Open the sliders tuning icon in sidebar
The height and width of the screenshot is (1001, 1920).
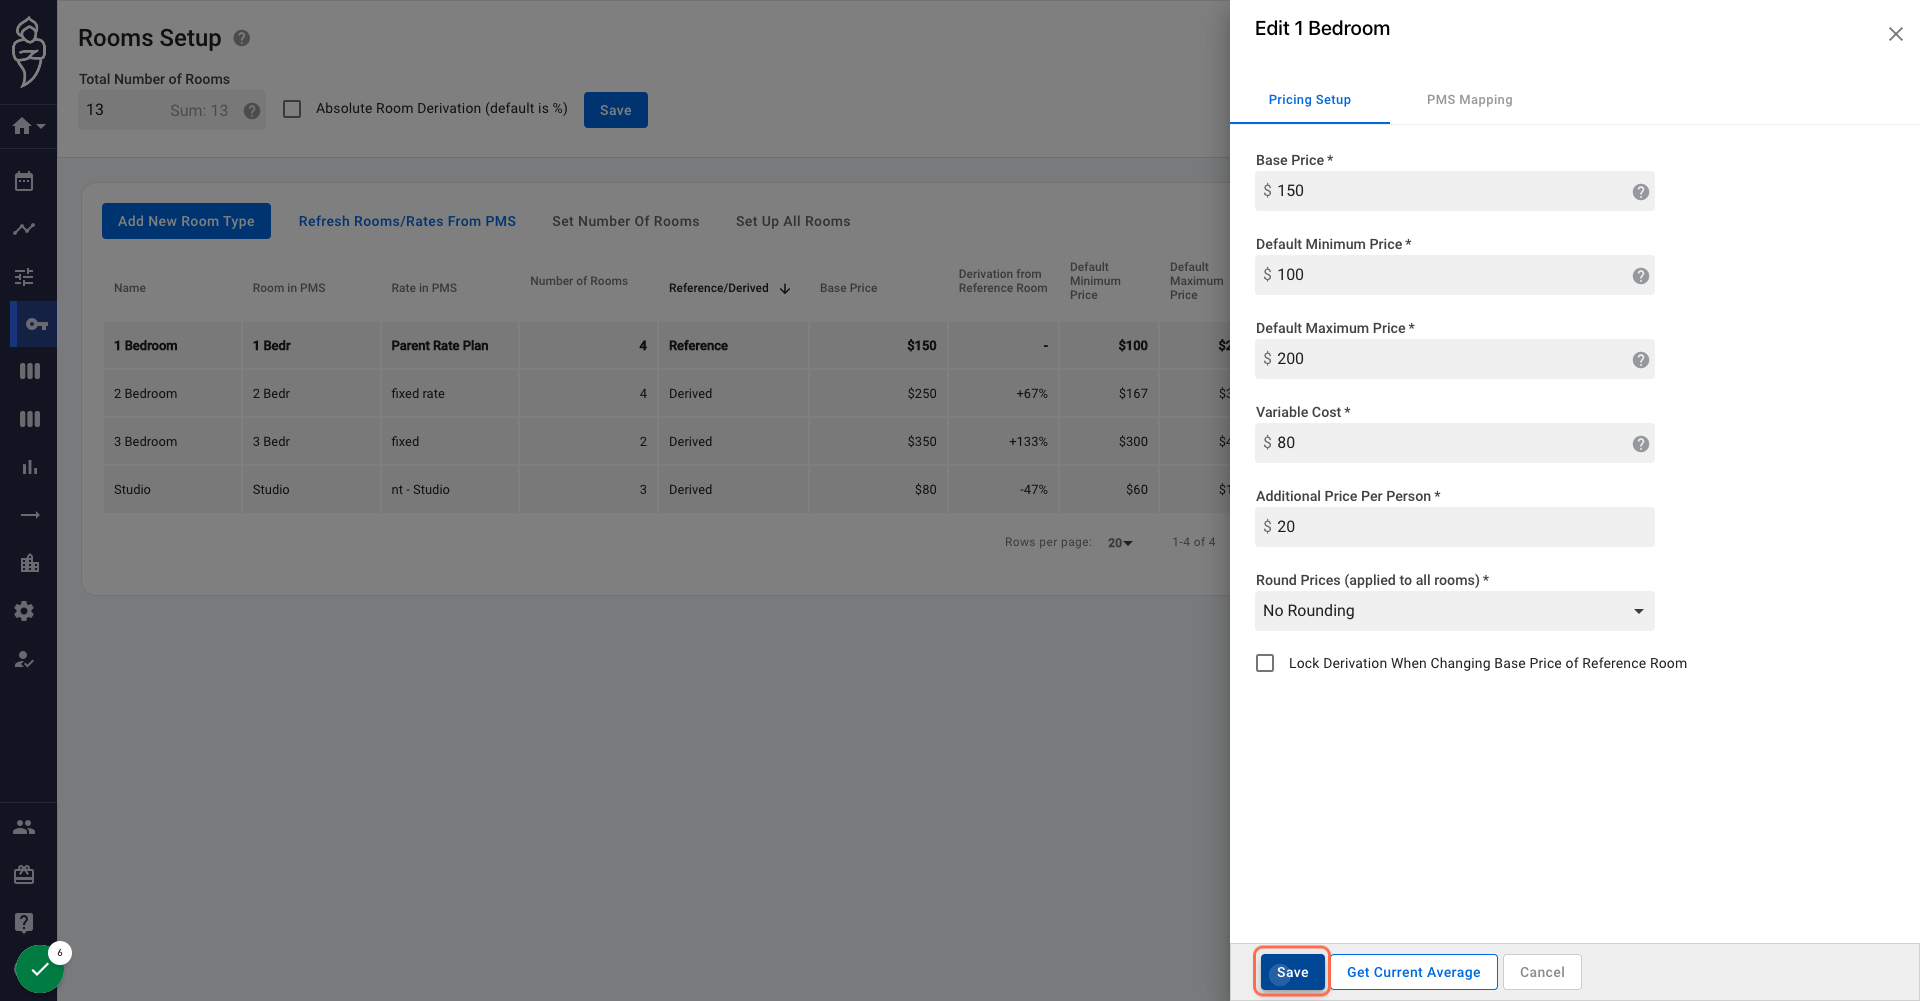tap(24, 277)
